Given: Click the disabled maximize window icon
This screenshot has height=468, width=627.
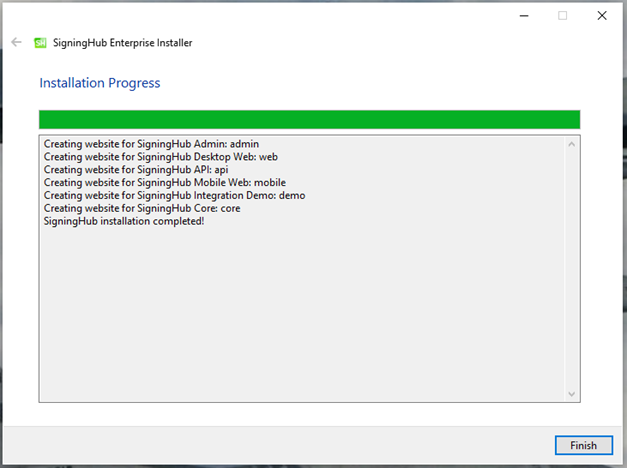Looking at the screenshot, I should click(x=563, y=16).
